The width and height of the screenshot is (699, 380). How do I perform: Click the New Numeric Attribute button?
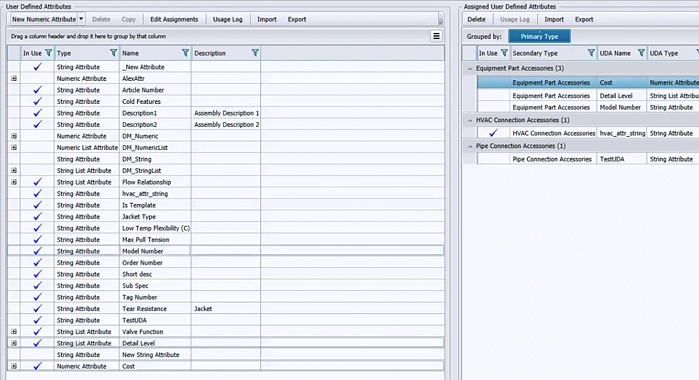(x=44, y=19)
